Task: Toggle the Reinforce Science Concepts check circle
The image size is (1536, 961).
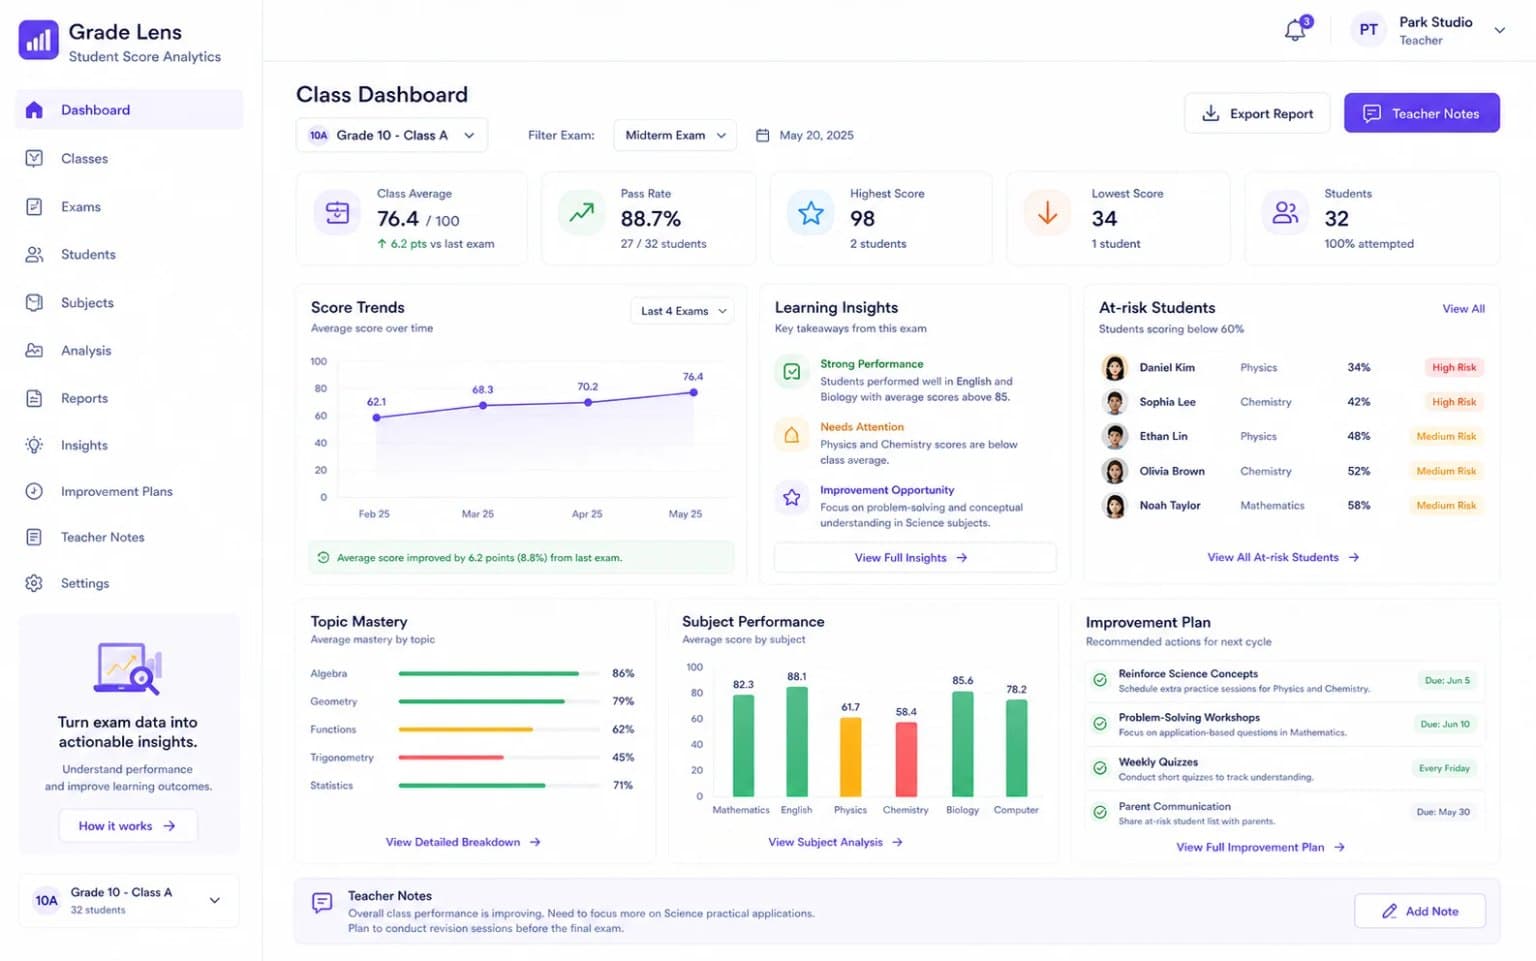Action: point(1100,680)
